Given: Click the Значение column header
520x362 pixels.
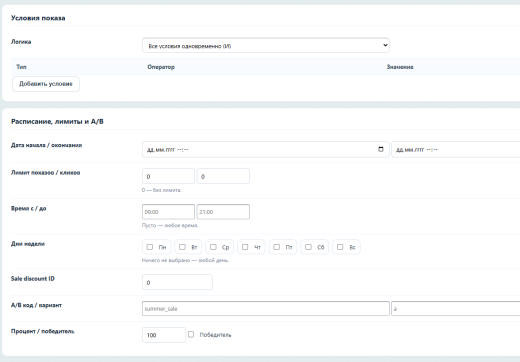Looking at the screenshot, I should [x=400, y=67].
